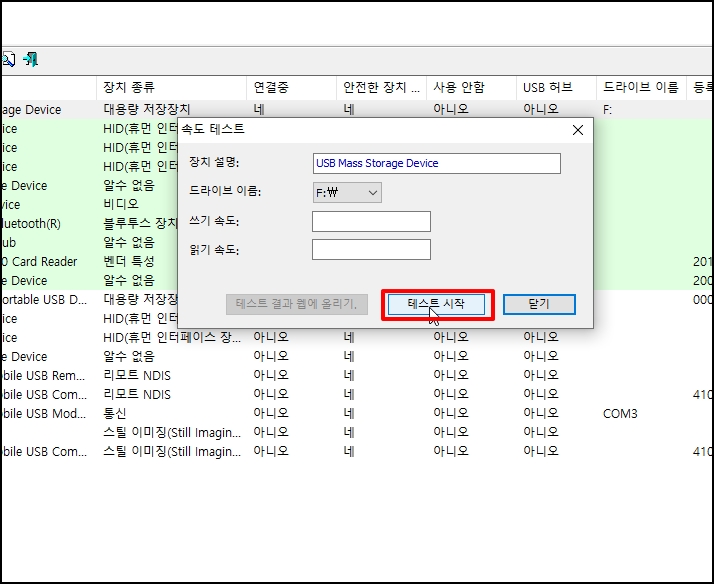Viewport: 714px width, 584px height.
Task: Click the Find magnifier icon in toolbar
Action: click(x=8, y=60)
